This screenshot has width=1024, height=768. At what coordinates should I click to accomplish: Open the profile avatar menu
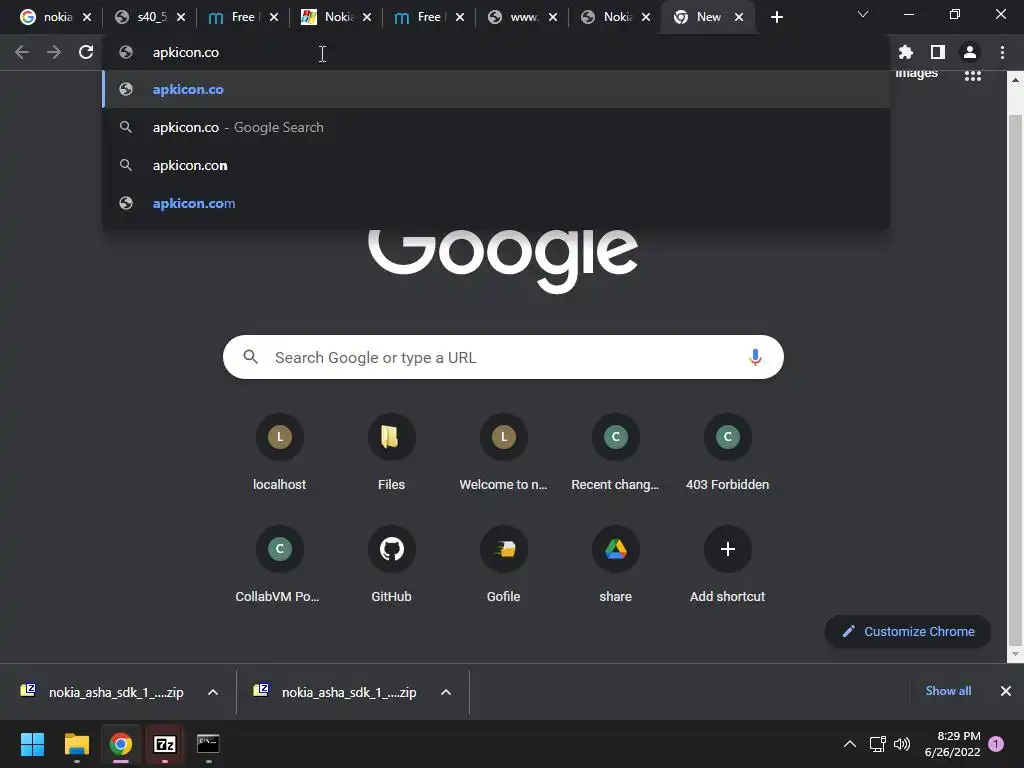pyautogui.click(x=970, y=52)
